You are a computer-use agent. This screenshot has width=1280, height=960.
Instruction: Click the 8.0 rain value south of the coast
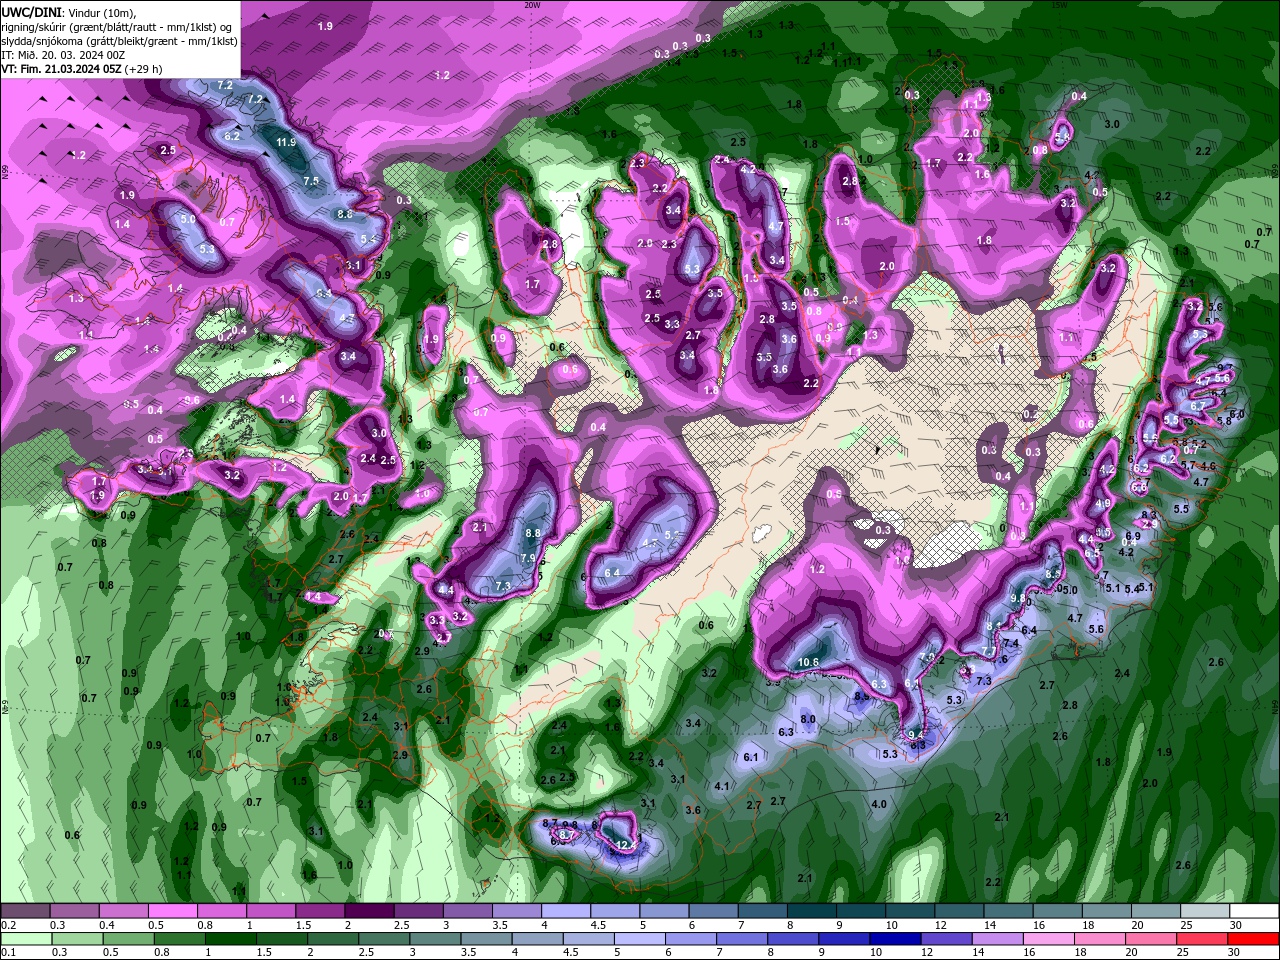808,719
